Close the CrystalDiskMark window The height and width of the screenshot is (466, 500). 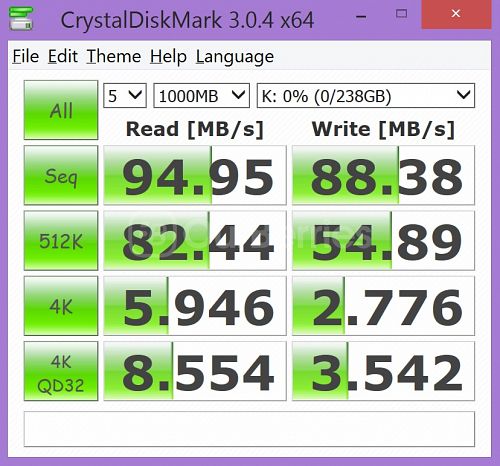pos(456,14)
